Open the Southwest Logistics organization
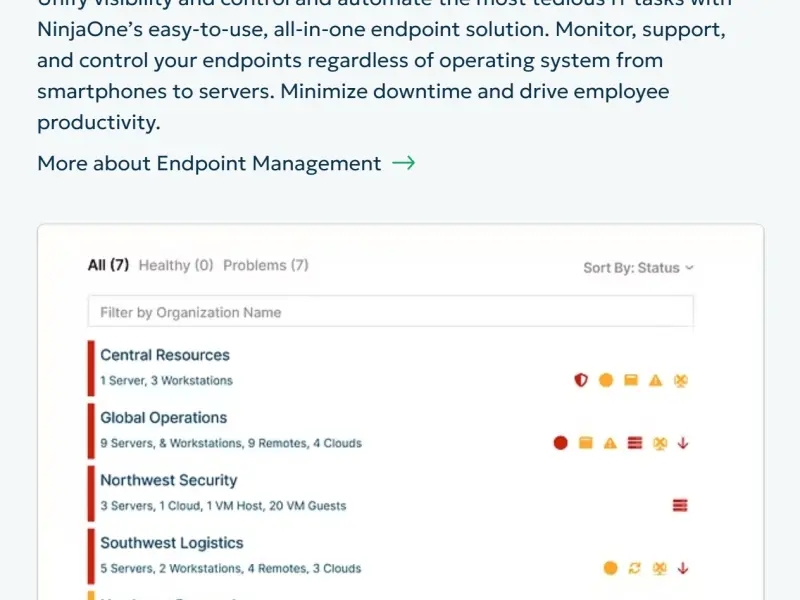 [x=172, y=543]
